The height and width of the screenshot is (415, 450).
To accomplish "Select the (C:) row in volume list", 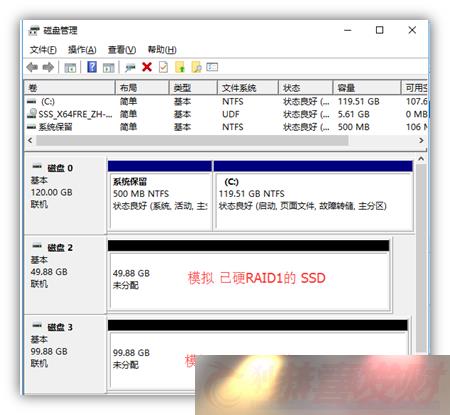I will pos(226,101).
